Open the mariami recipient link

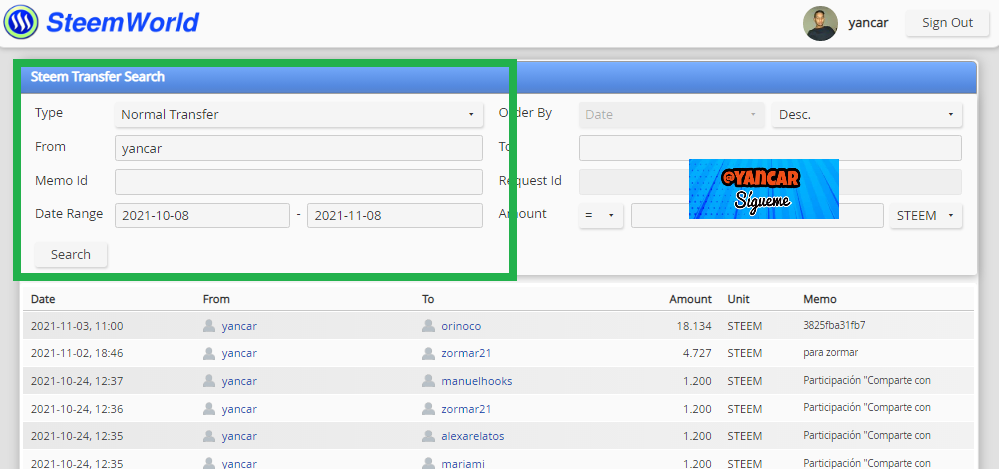point(463,463)
